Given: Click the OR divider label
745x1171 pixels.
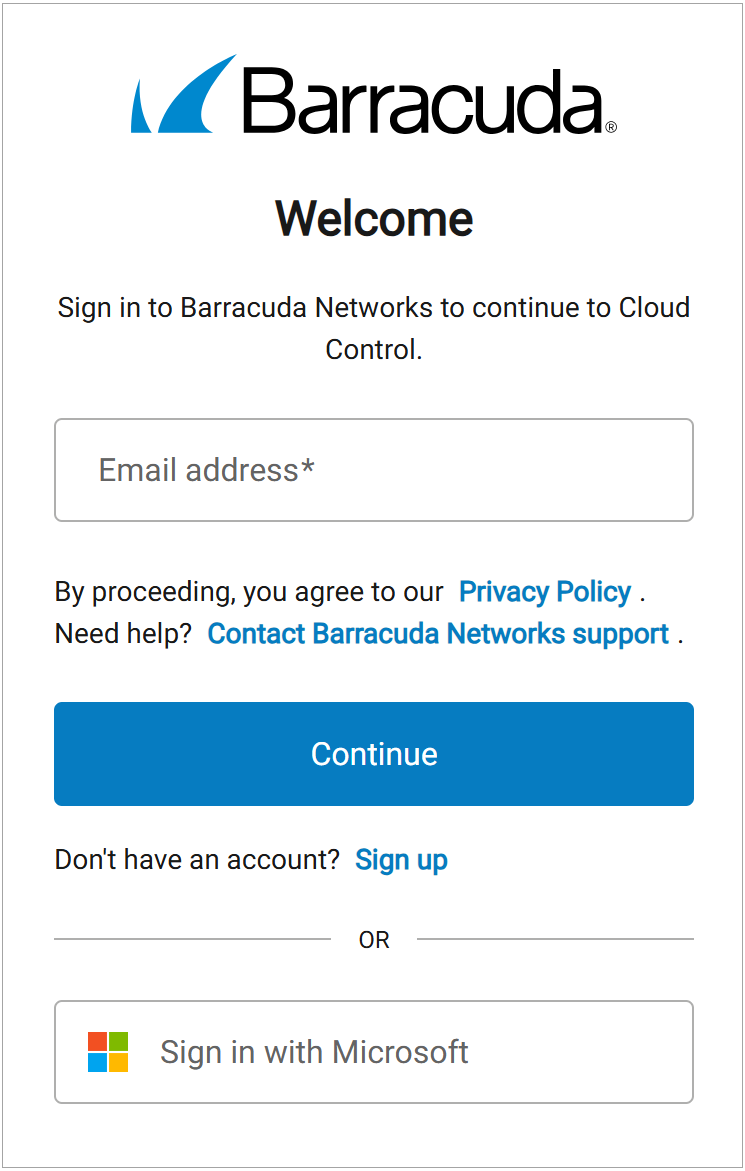Looking at the screenshot, I should (374, 939).
